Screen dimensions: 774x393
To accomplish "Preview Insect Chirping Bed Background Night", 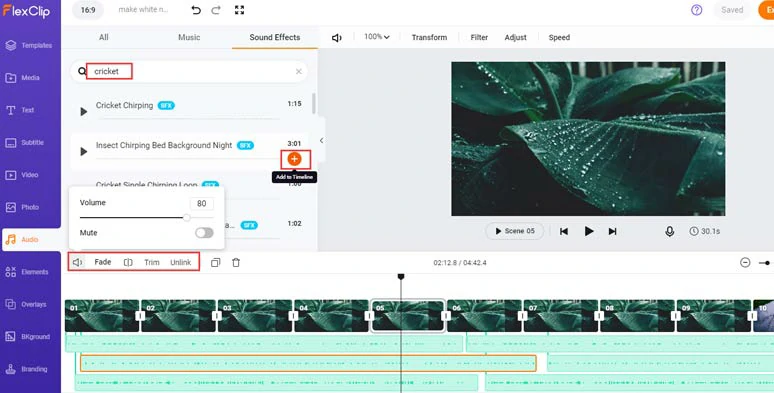I will pyautogui.click(x=83, y=152).
